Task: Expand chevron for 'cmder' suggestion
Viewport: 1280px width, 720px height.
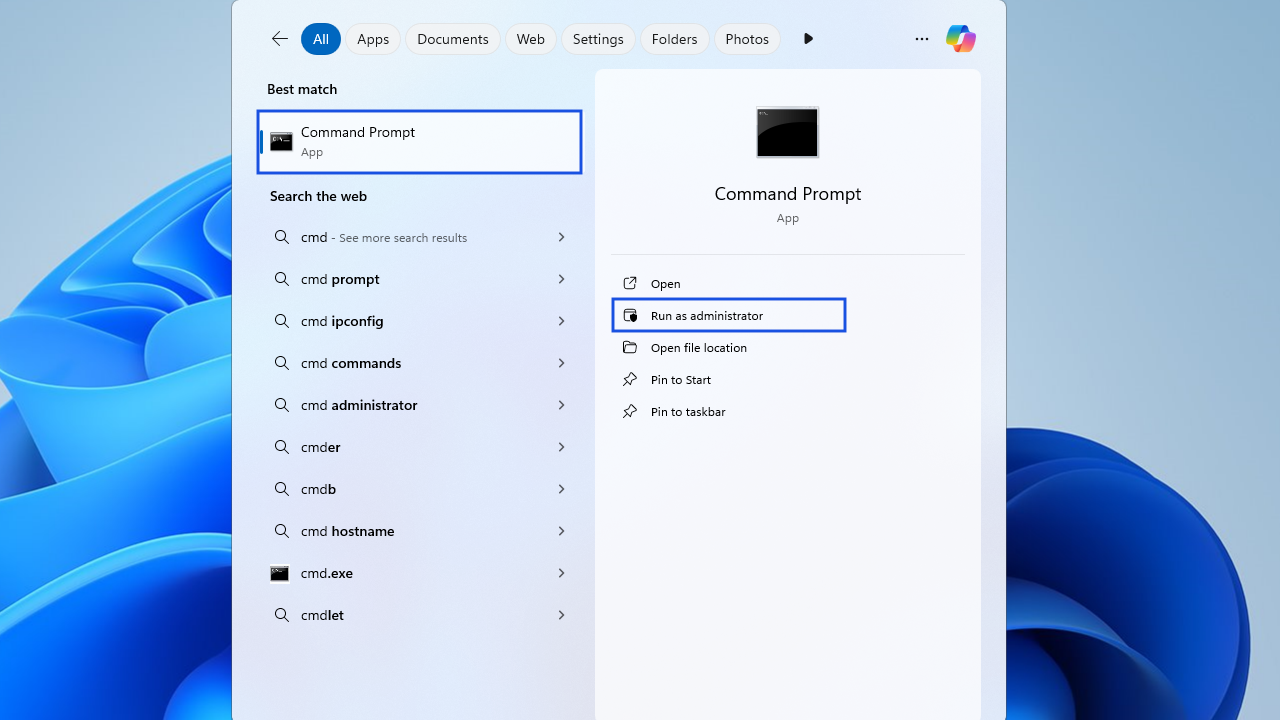Action: (x=561, y=447)
